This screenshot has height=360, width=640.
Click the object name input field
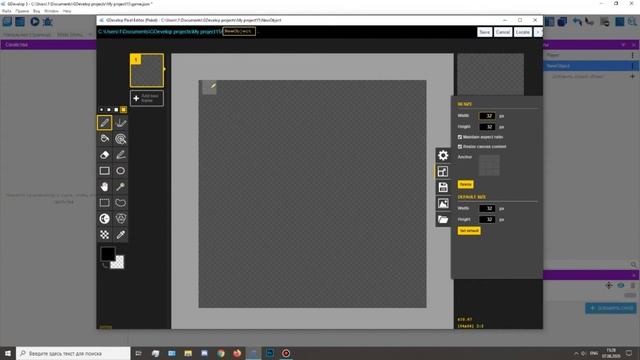click(239, 31)
